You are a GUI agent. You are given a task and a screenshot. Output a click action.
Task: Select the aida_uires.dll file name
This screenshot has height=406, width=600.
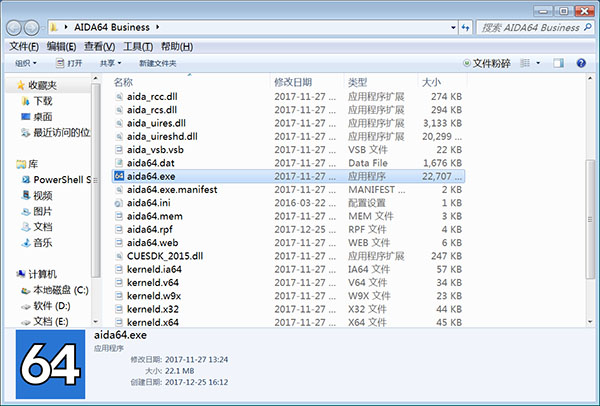[156, 123]
